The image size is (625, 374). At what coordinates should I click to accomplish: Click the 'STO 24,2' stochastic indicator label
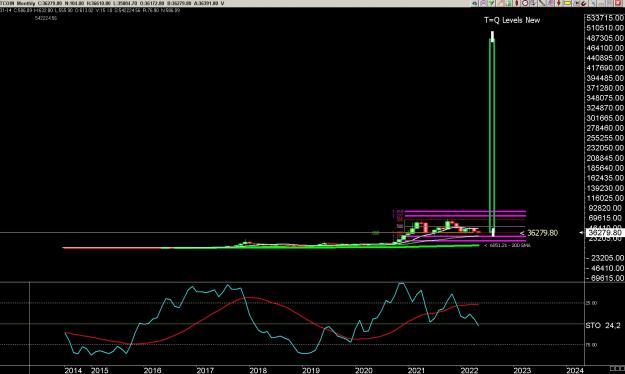tap(603, 326)
